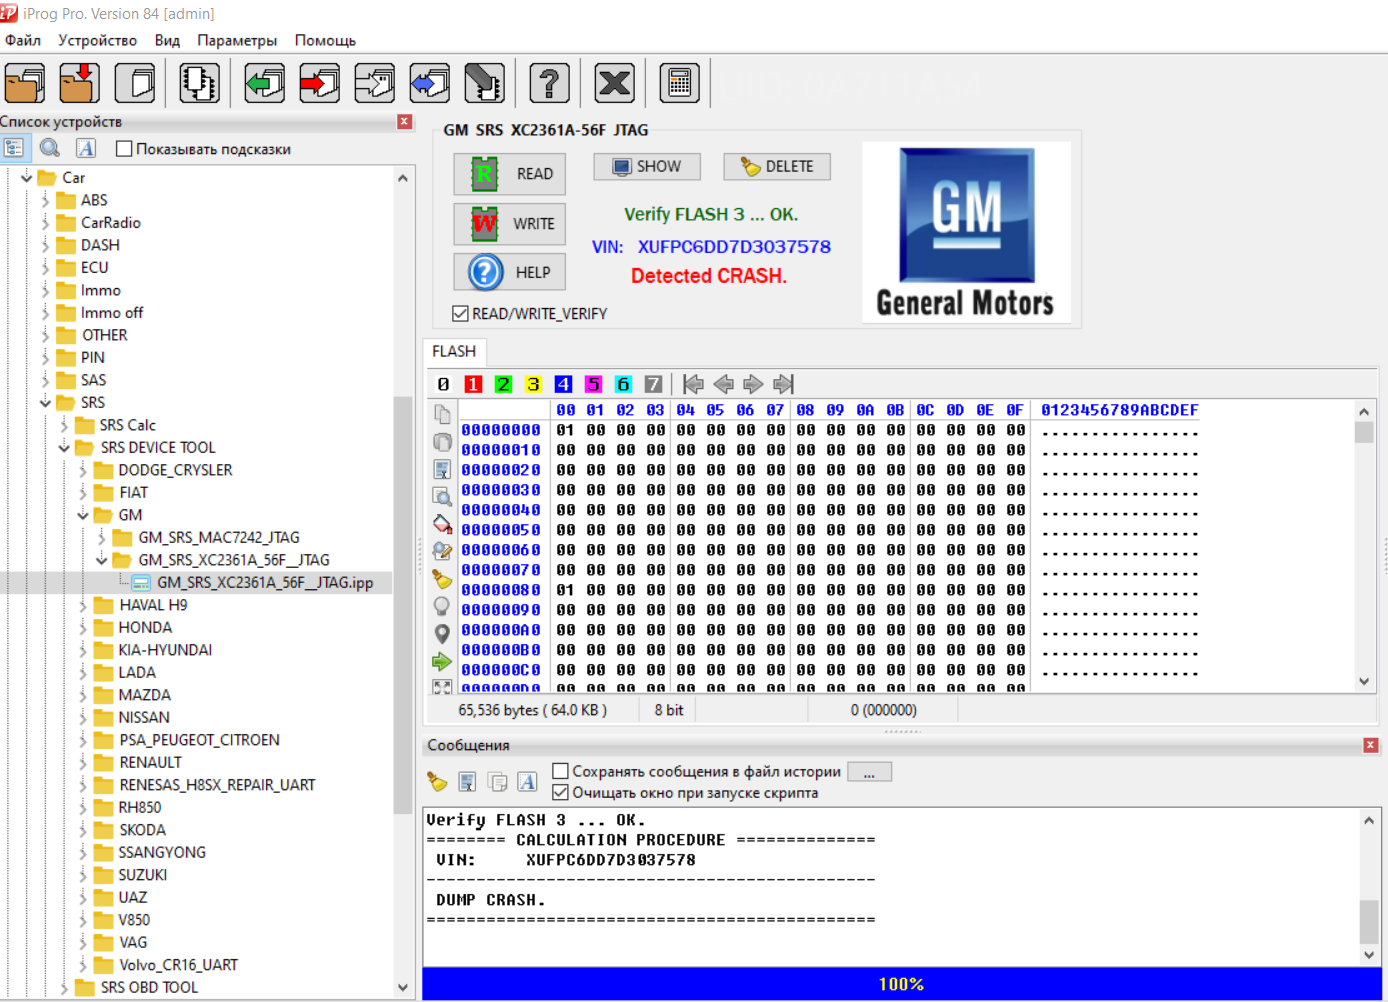Collapse the SRS DEVICE TOOL node
1388x1002 pixels.
(64, 447)
